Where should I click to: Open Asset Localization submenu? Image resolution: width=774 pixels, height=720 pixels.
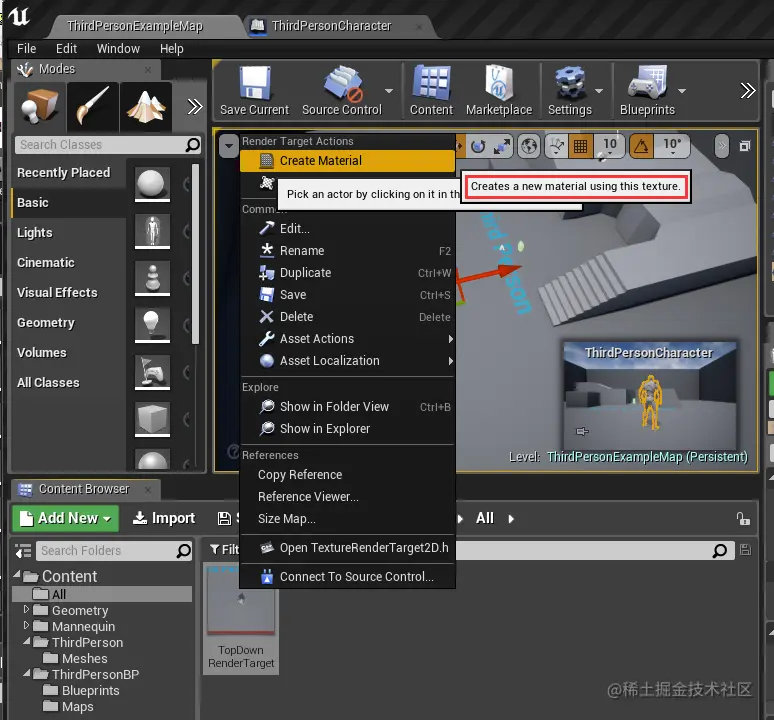click(x=347, y=361)
